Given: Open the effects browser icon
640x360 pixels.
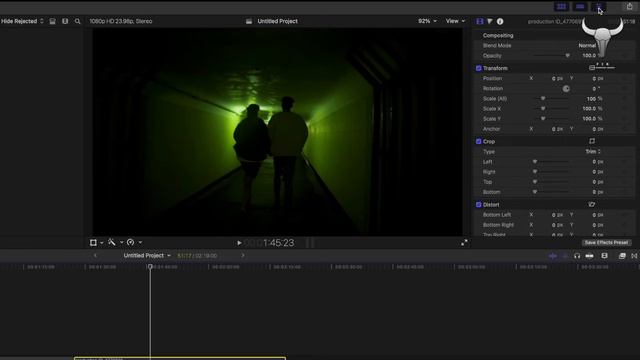Looking at the screenshot, I should (622, 256).
